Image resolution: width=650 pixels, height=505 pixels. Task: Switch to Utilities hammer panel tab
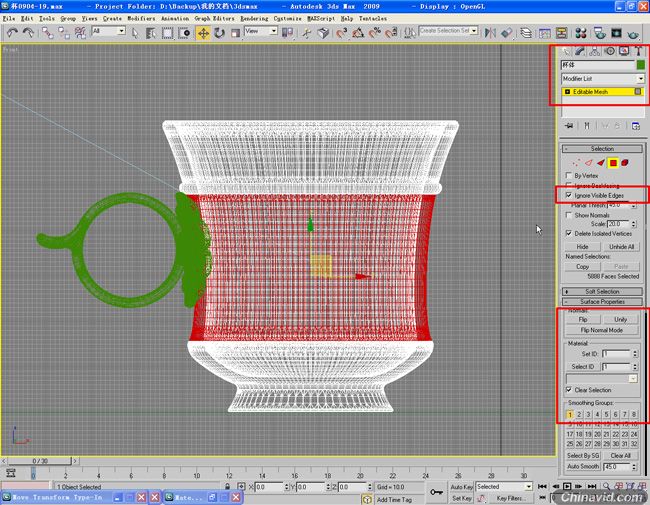click(x=638, y=51)
